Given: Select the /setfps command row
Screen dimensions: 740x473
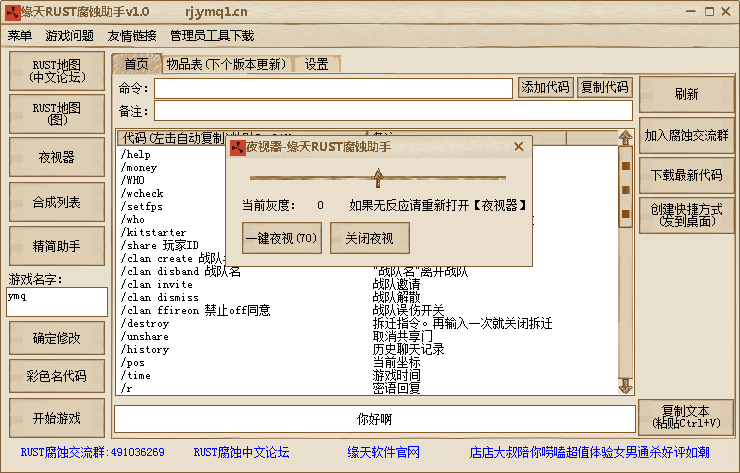Looking at the screenshot, I should coord(142,206).
